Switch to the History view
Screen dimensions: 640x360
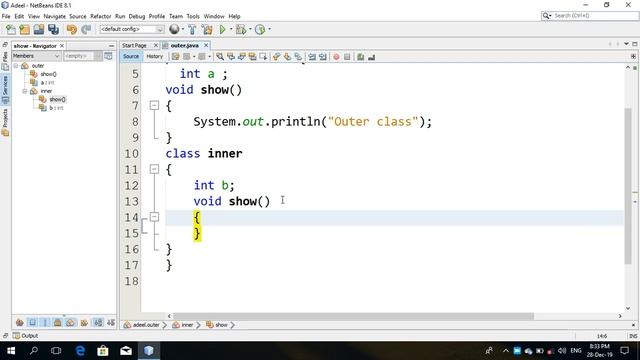tap(154, 56)
